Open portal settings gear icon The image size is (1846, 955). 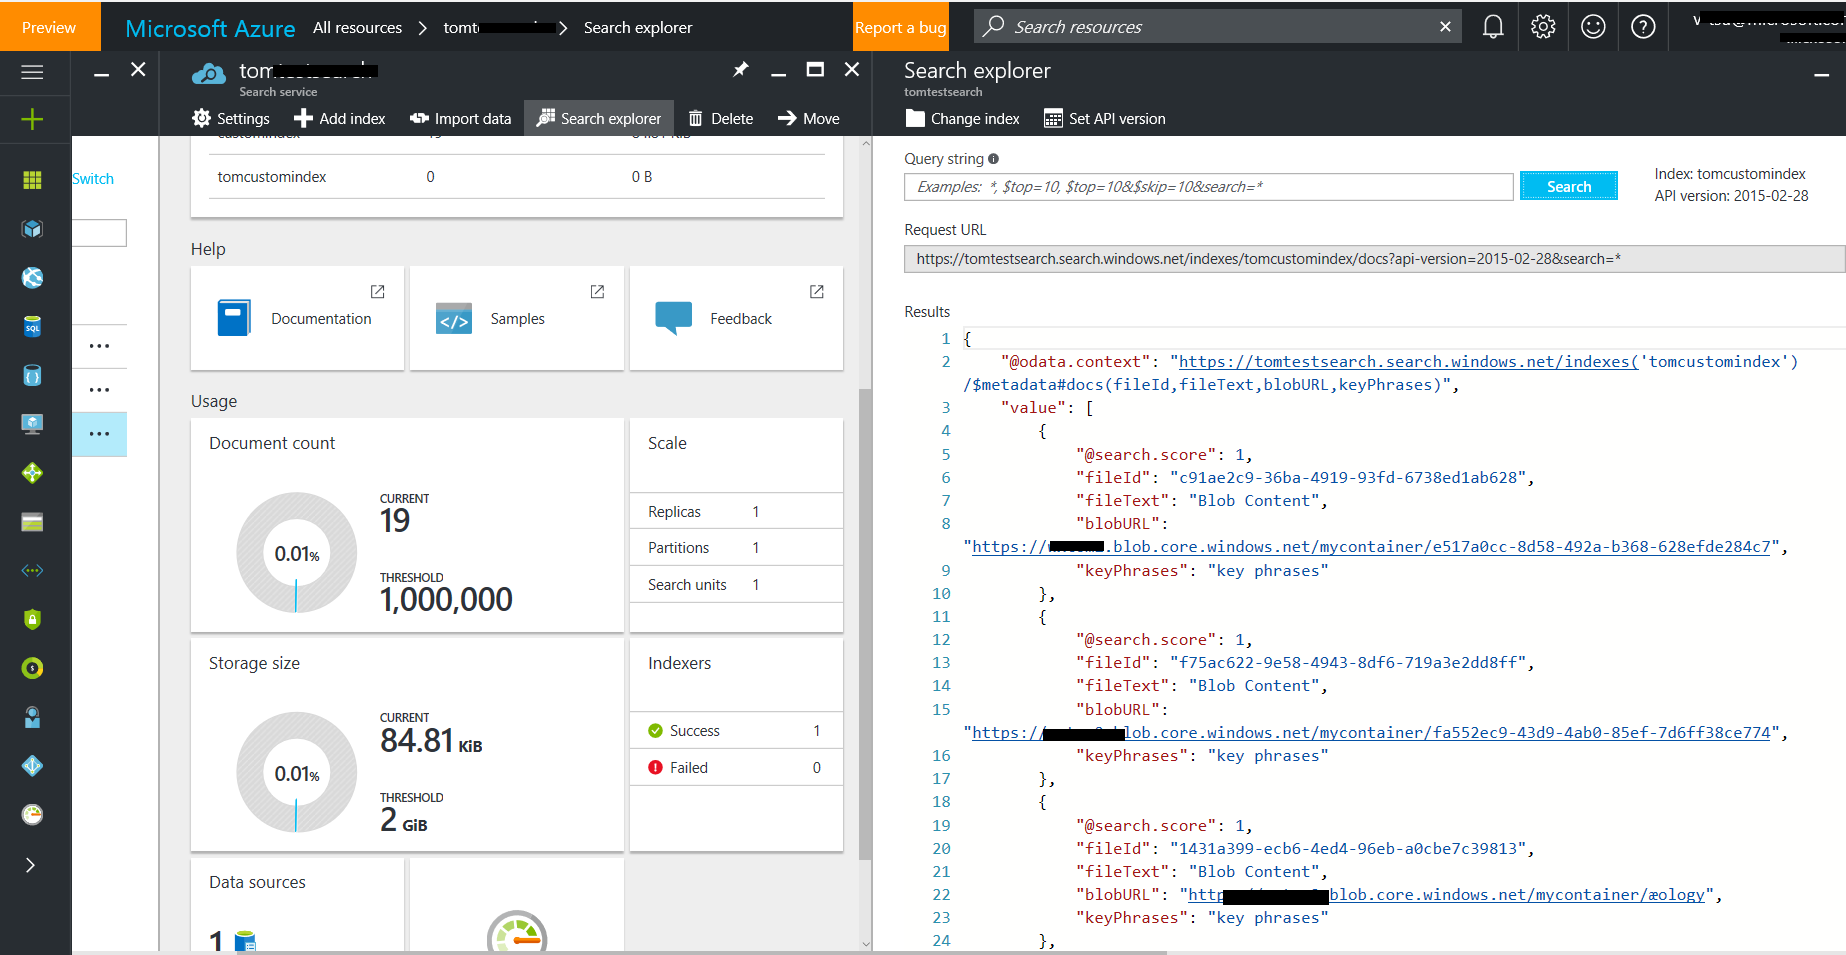(x=1543, y=27)
